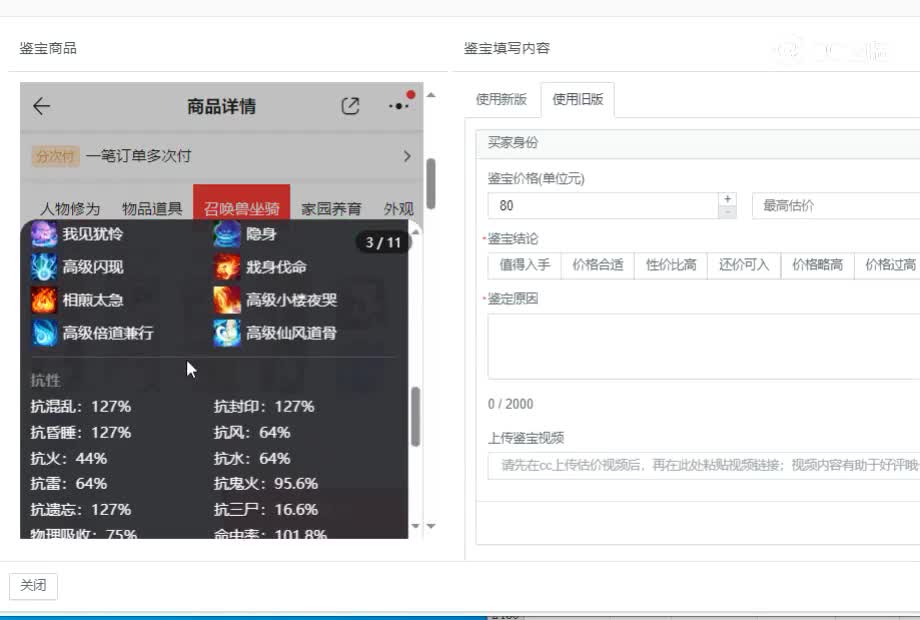This screenshot has height=620, width=920.
Task: Select the 高级仙风道骨 skill icon
Action: pos(227,333)
